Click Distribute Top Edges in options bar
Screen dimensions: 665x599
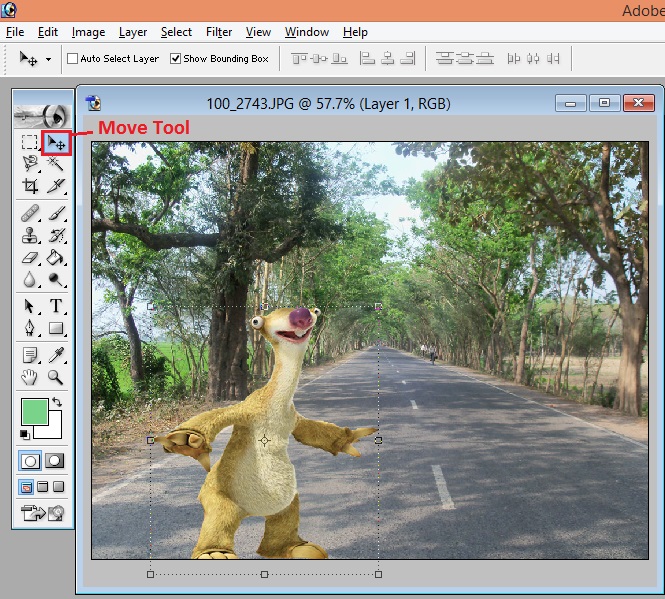click(444, 58)
